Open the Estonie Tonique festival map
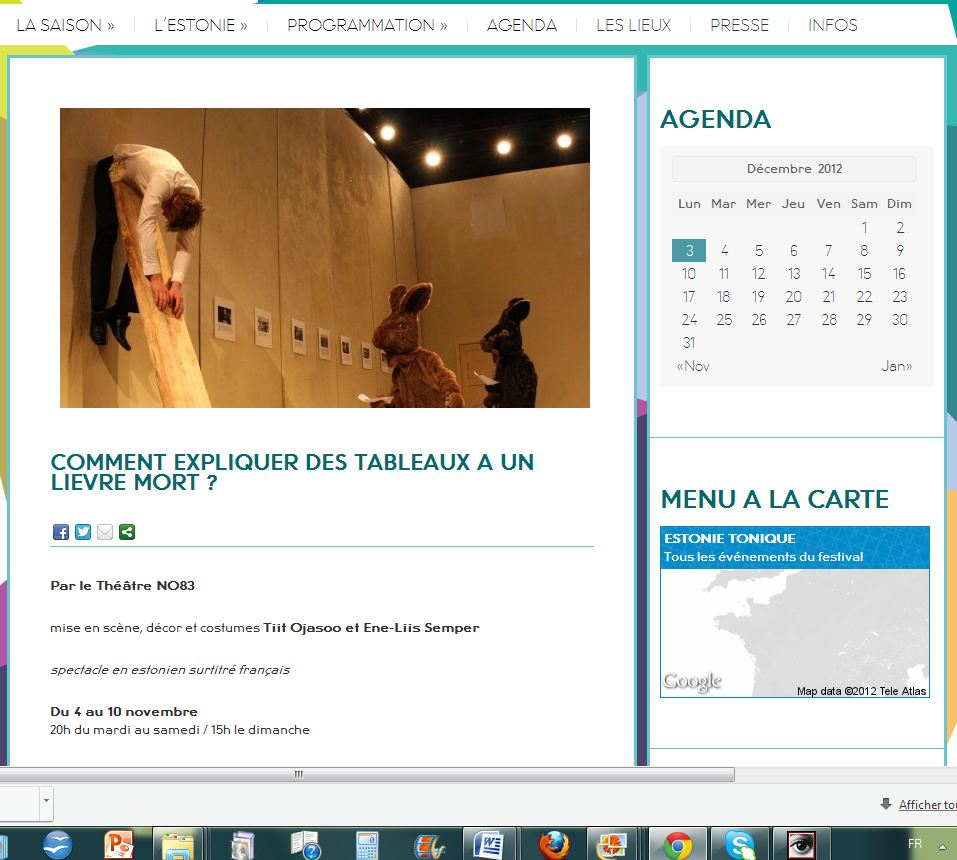 (x=795, y=612)
